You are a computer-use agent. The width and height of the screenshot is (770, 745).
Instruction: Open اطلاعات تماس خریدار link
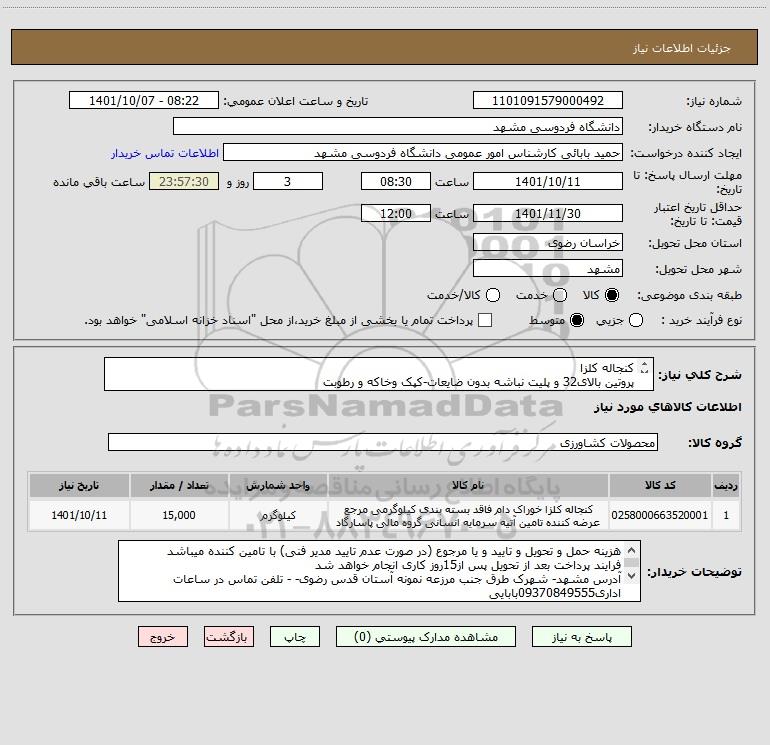[165, 153]
